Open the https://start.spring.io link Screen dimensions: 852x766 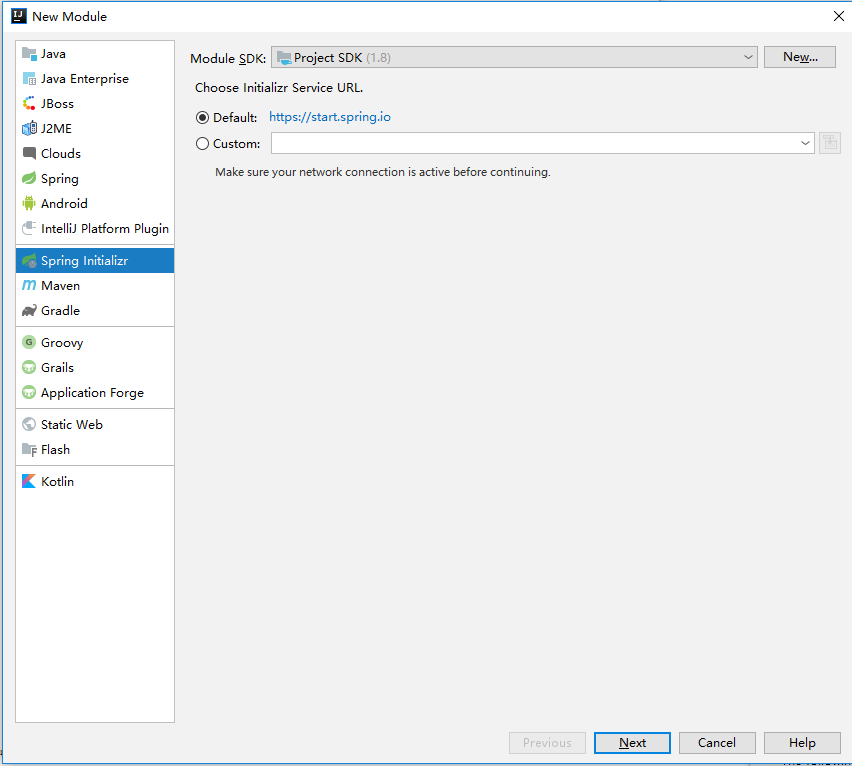pos(330,117)
